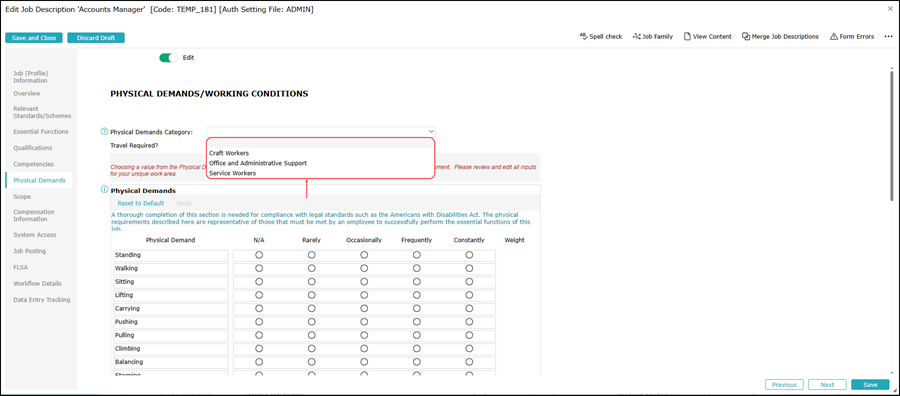This screenshot has width=900, height=396.
Task: Choose Office and Administrative Support option
Action: [x=258, y=163]
